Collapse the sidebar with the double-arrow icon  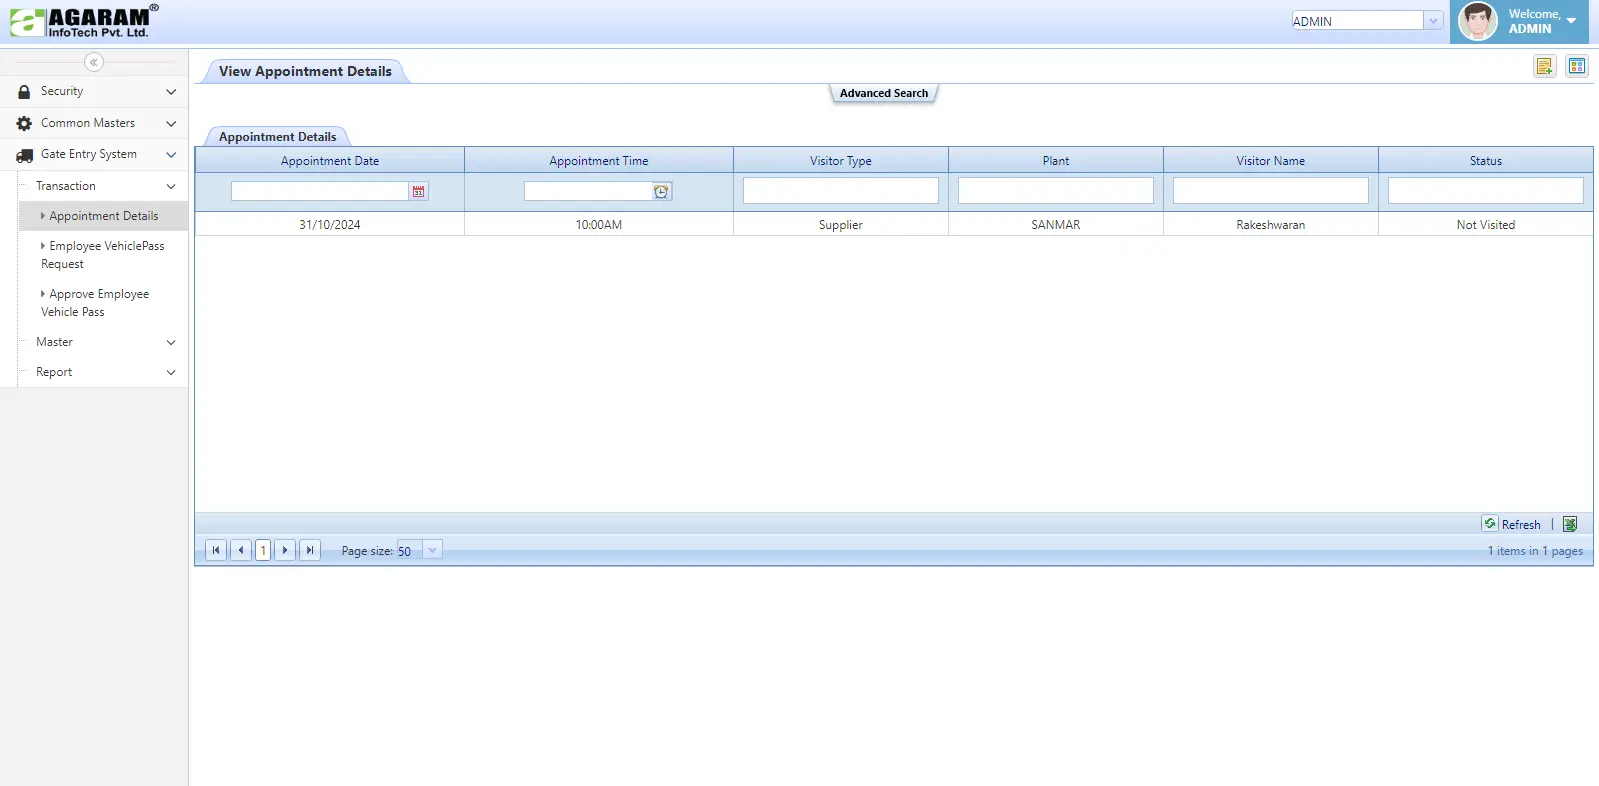(x=94, y=62)
